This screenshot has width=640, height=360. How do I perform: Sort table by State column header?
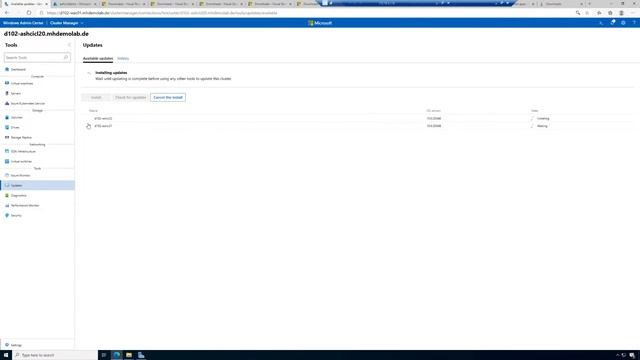tap(535, 111)
